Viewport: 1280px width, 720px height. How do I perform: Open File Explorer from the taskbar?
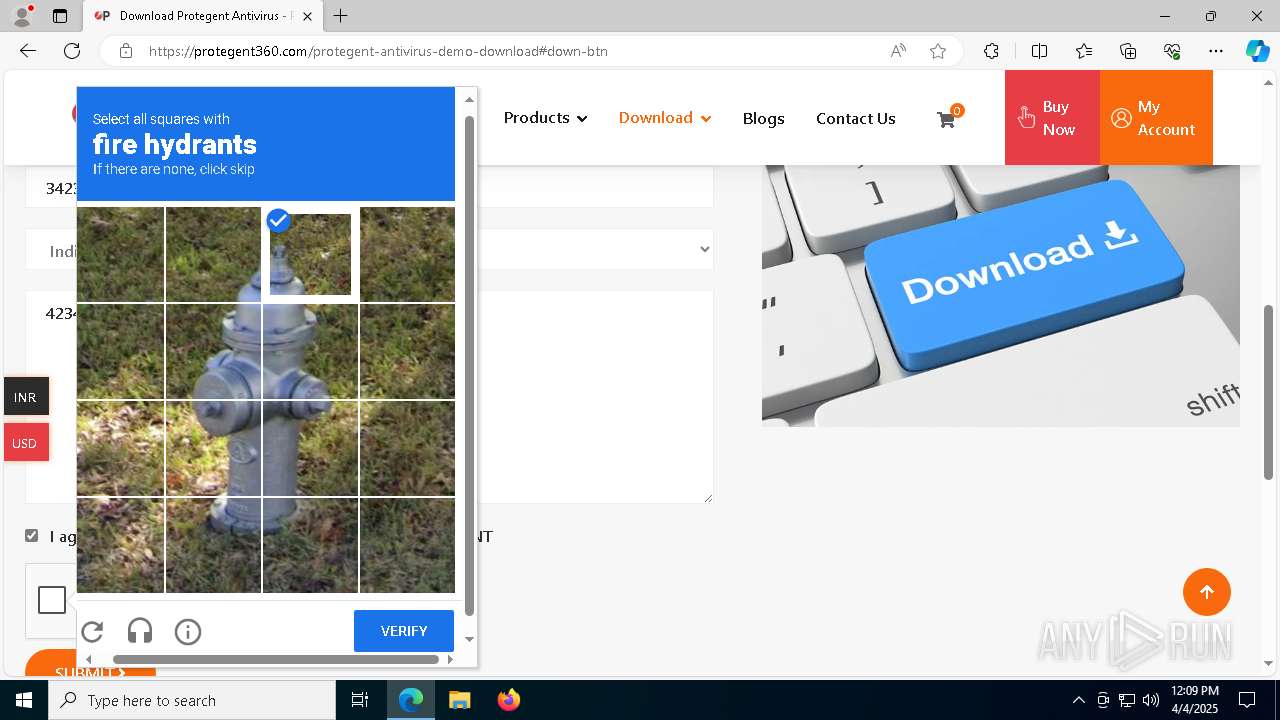[x=459, y=700]
